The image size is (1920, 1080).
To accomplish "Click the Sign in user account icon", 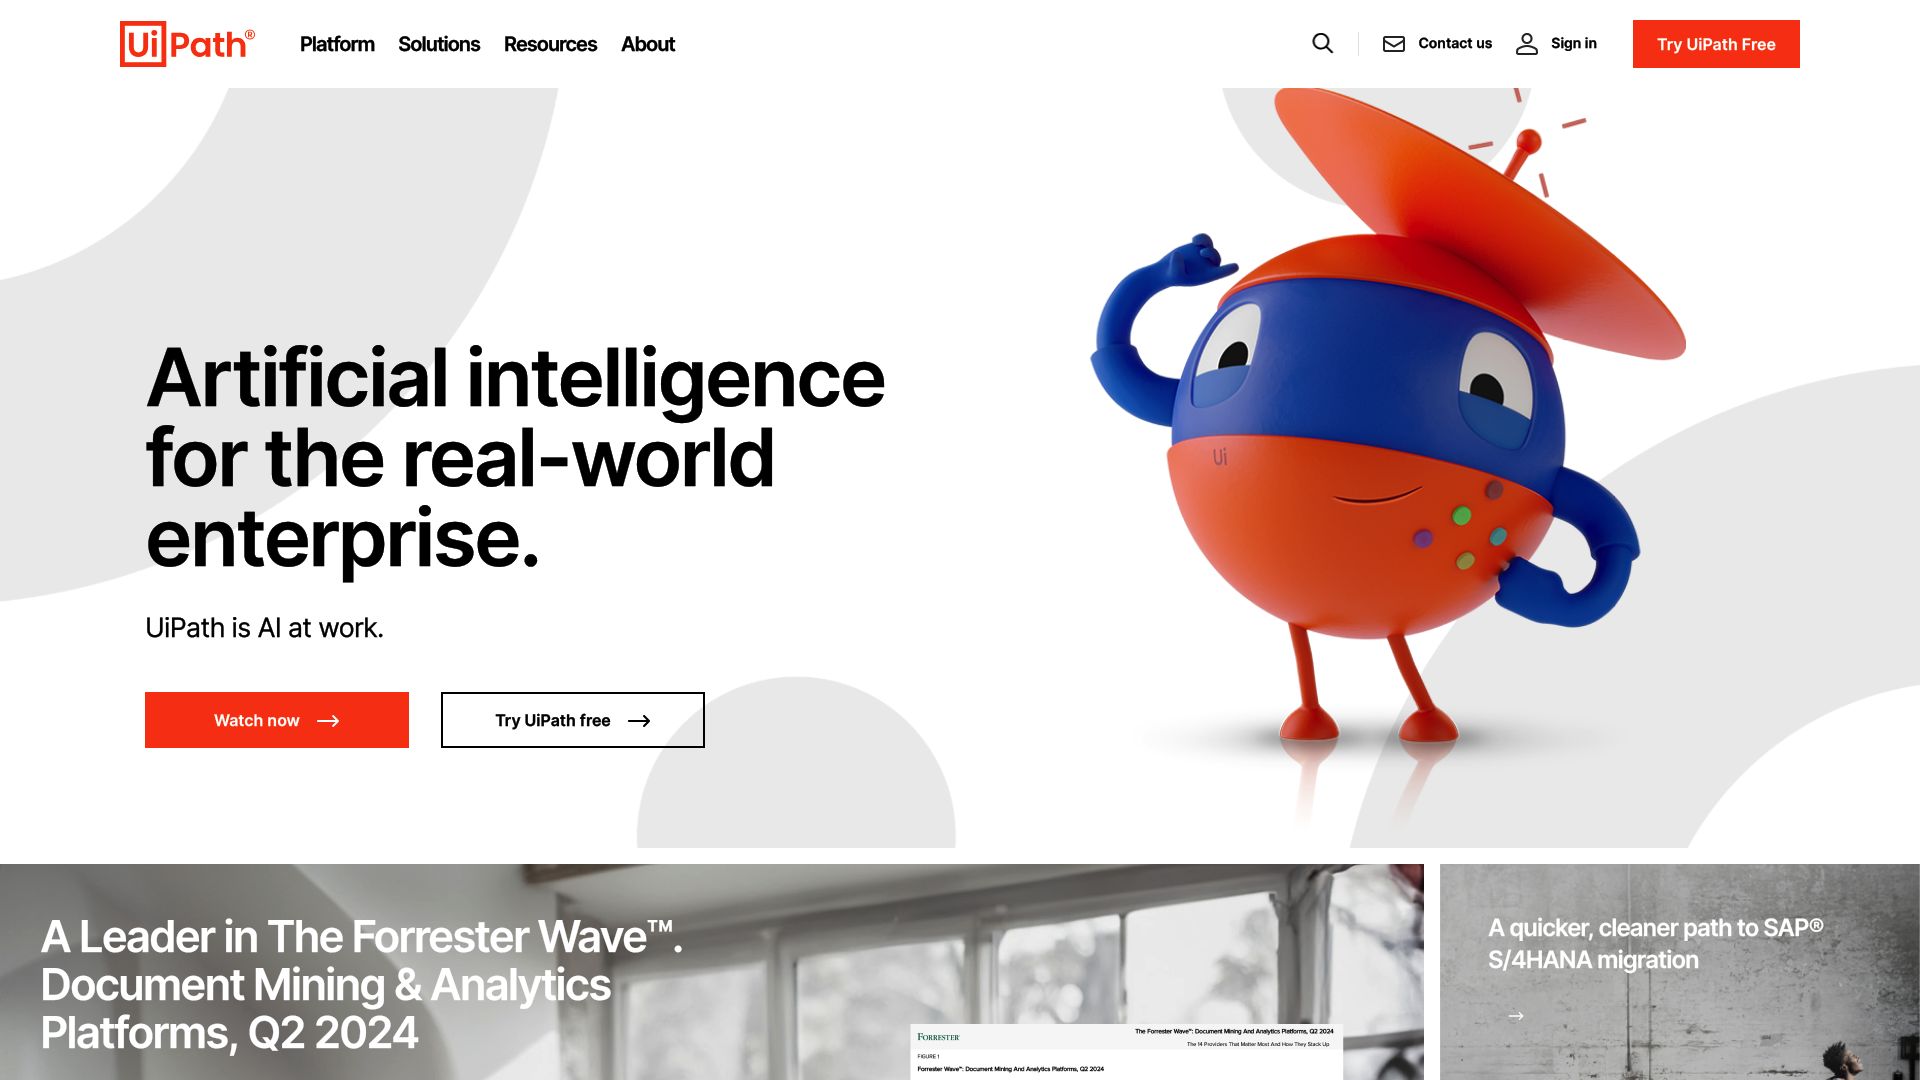I will pos(1526,44).
